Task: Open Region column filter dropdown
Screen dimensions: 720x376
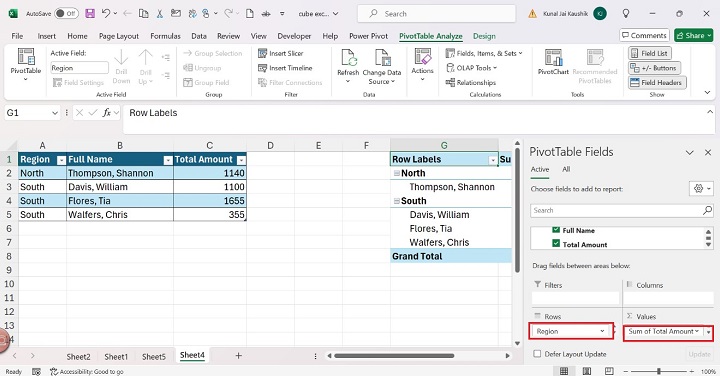Action: pyautogui.click(x=61, y=160)
